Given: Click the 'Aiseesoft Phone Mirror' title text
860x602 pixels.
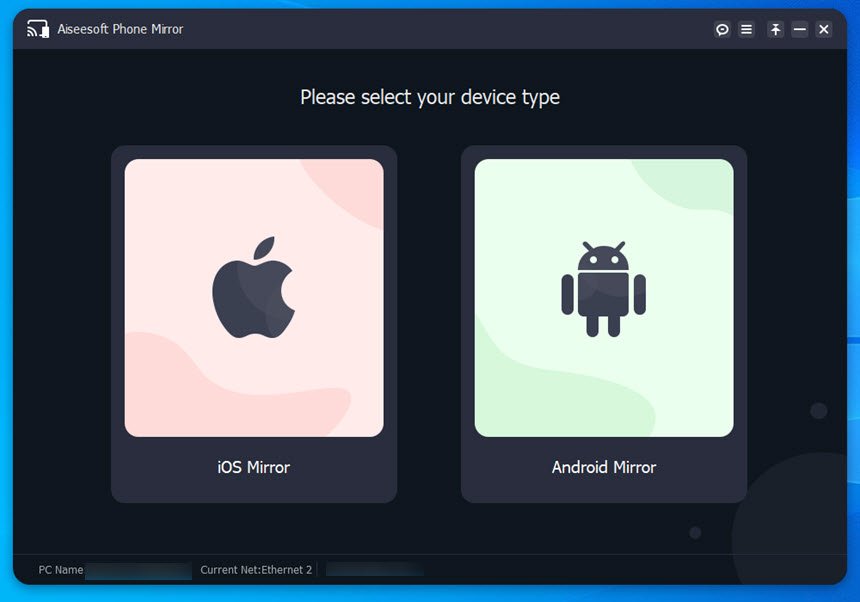Looking at the screenshot, I should 120,29.
